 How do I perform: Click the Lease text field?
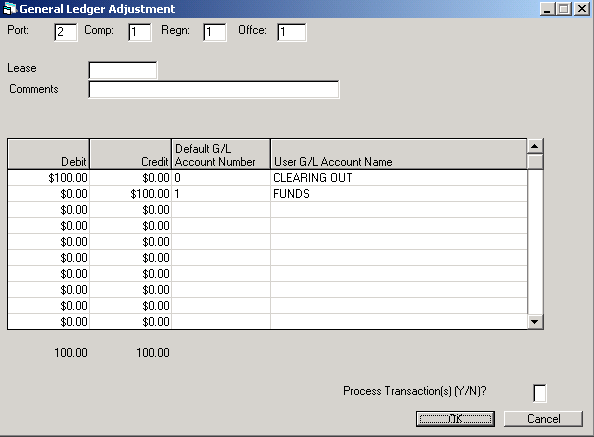[x=123, y=70]
